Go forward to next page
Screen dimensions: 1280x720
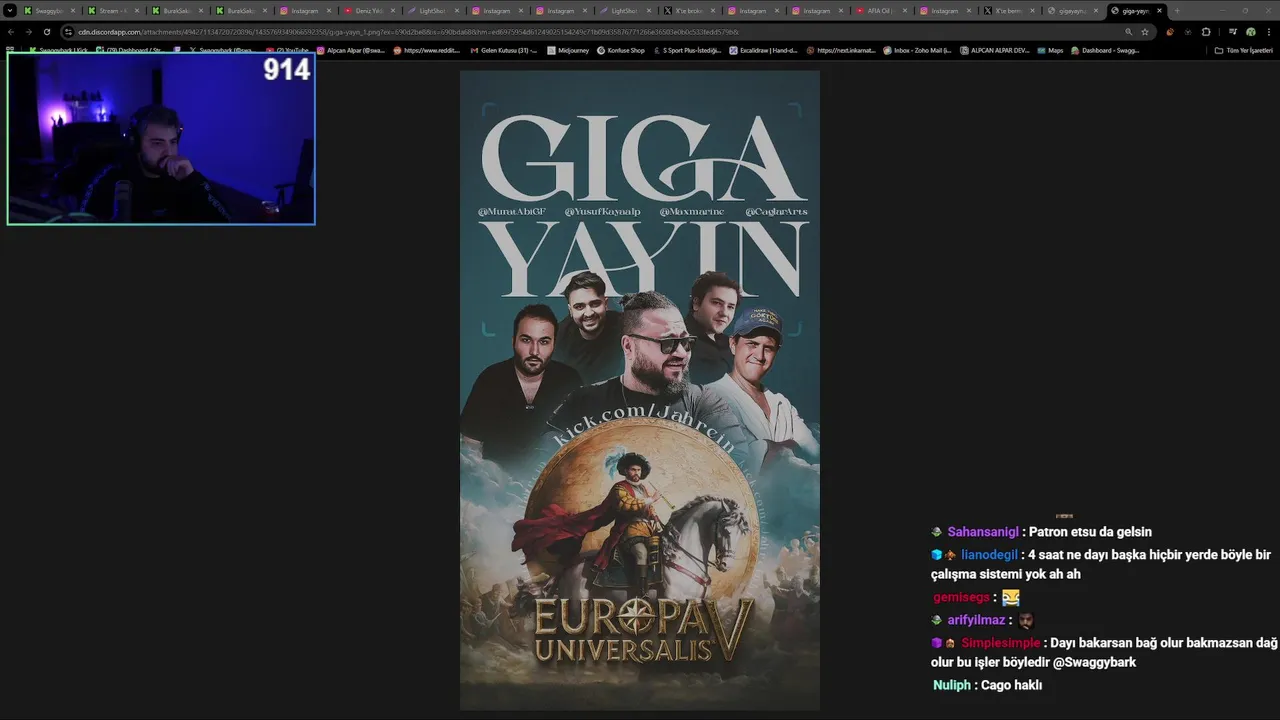tap(28, 31)
